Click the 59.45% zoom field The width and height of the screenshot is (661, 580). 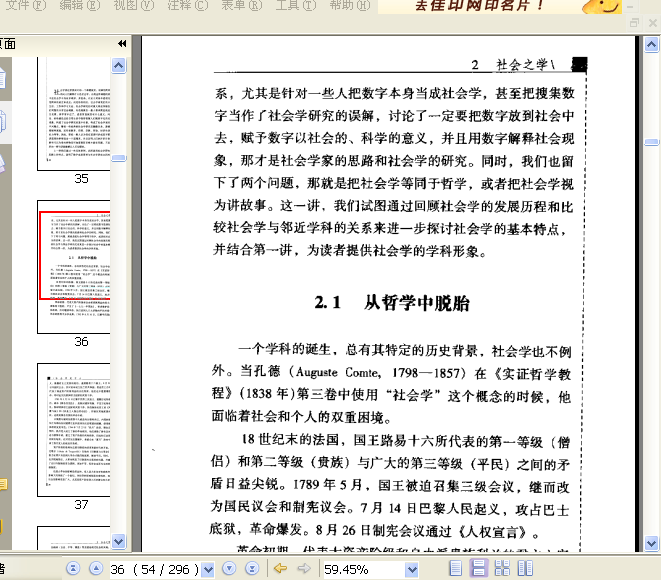point(364,570)
